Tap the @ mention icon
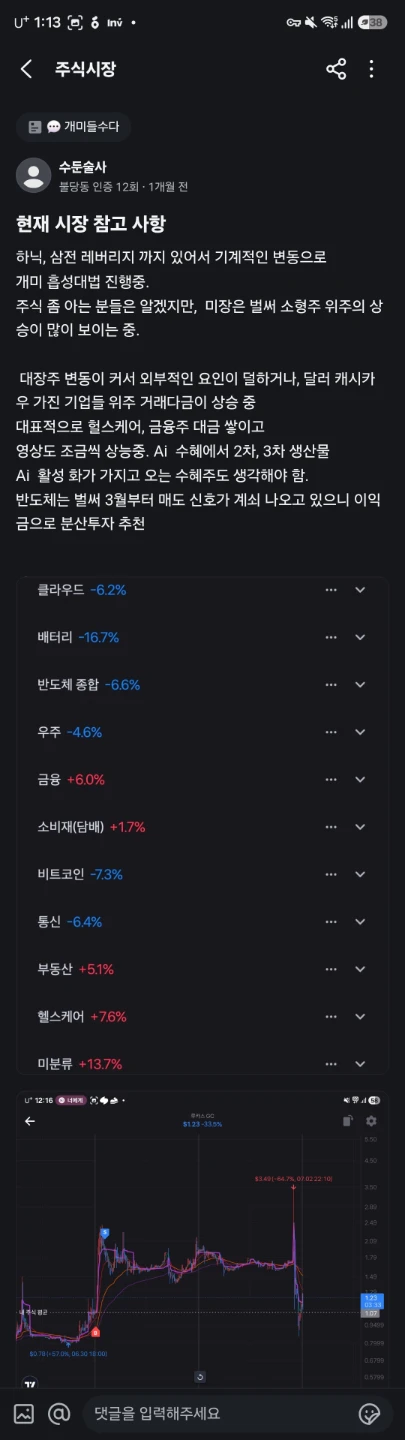Image resolution: width=405 pixels, height=1440 pixels. tap(59, 1414)
